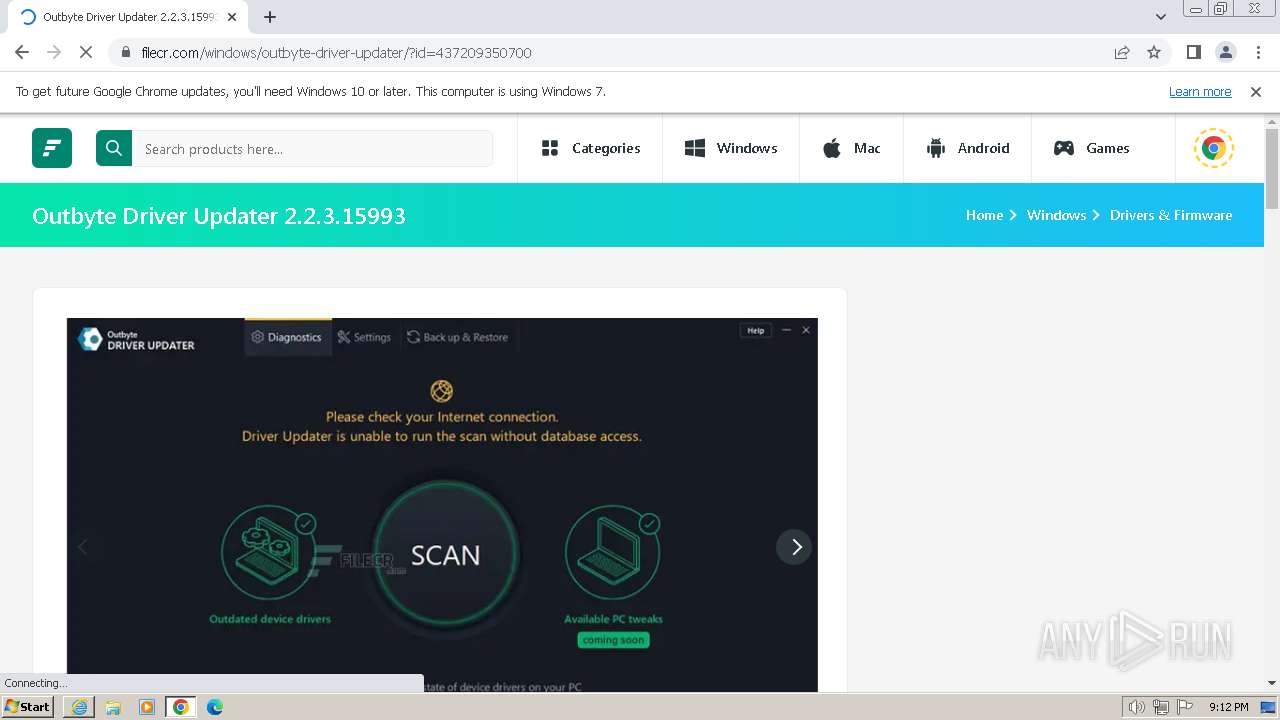The height and width of the screenshot is (720, 1280).
Task: Open the Mac menu item
Action: click(x=852, y=148)
